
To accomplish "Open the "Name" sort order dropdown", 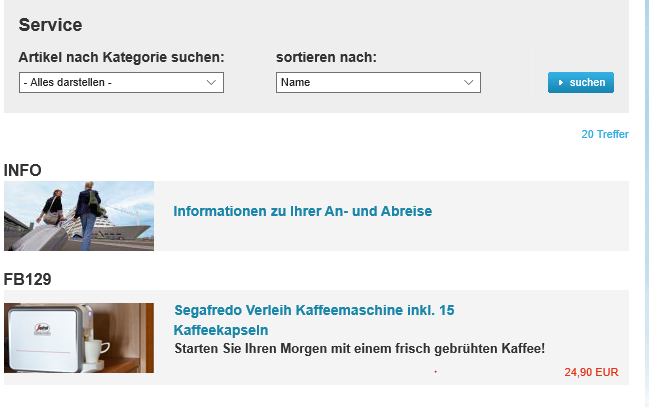I will pos(377,83).
